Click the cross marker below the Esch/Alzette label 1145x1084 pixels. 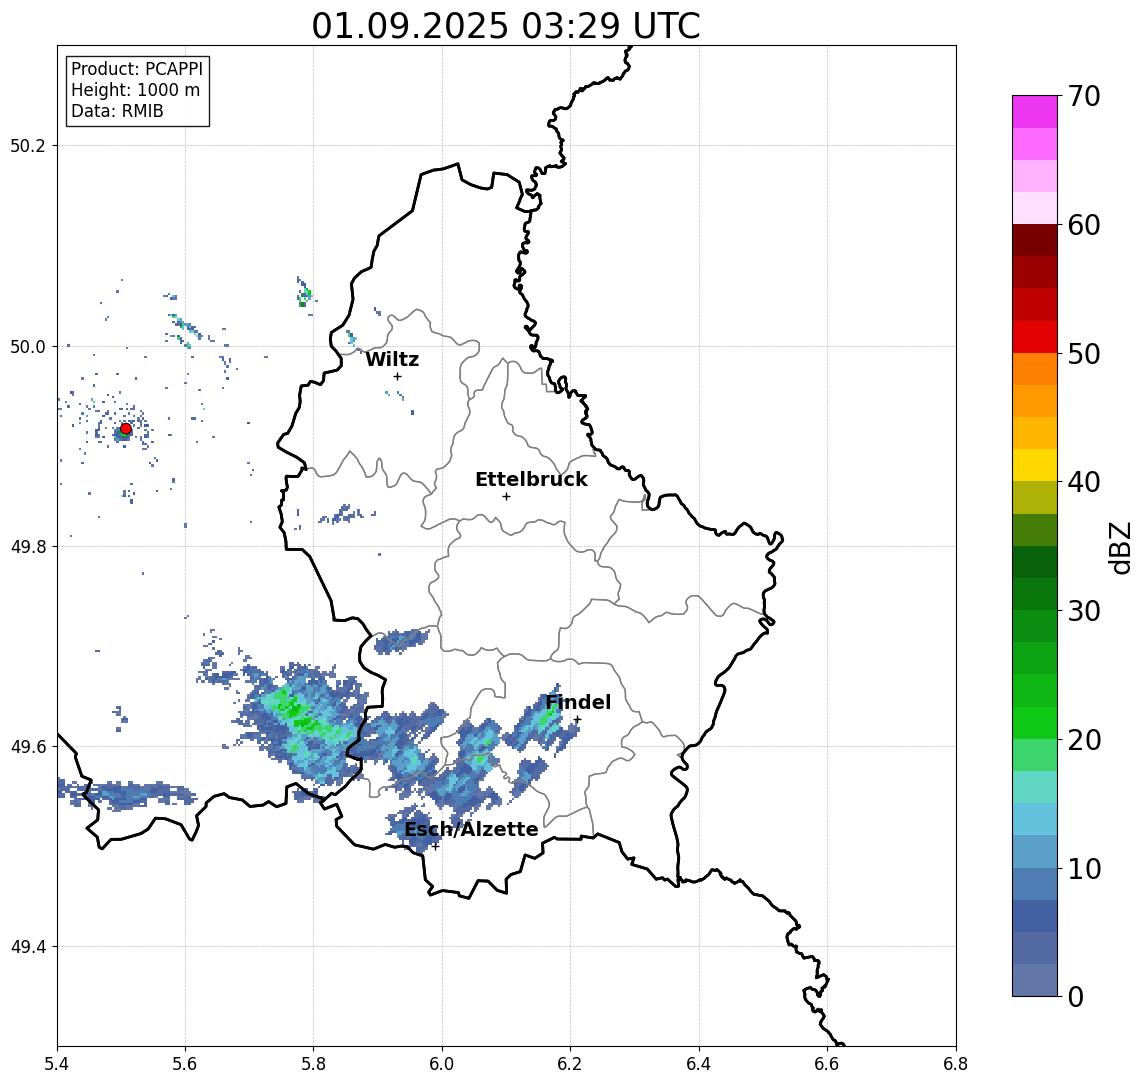click(435, 847)
